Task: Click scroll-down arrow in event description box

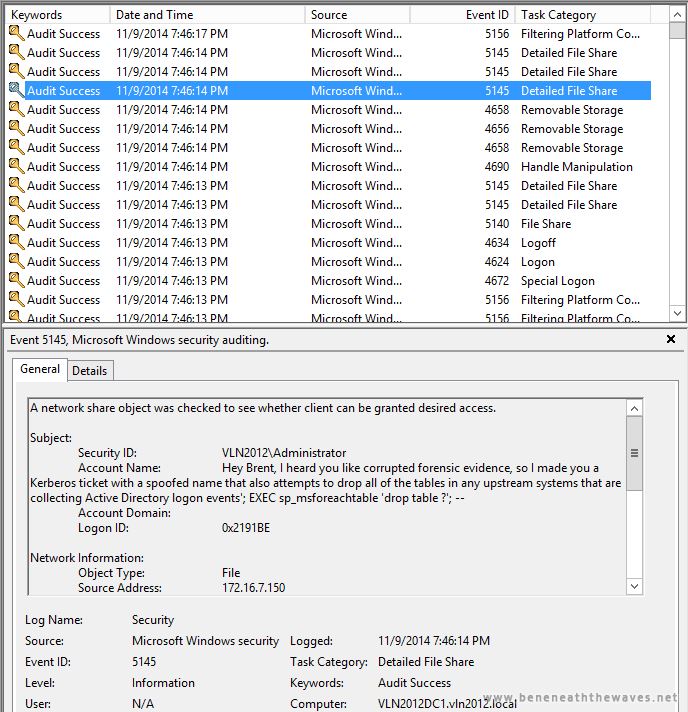Action: 634,586
